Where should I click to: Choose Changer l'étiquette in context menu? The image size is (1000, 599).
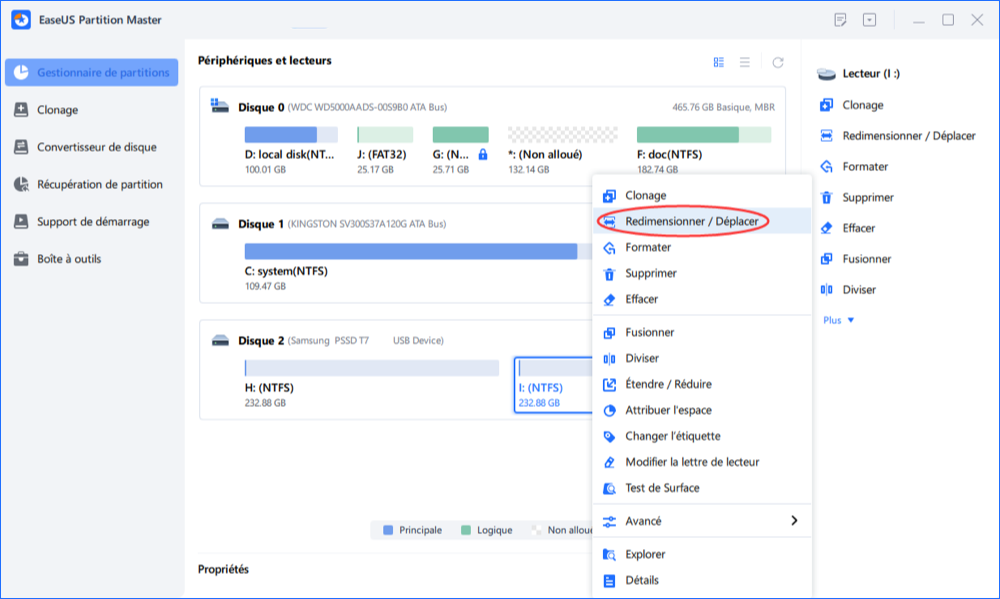pyautogui.click(x=702, y=436)
